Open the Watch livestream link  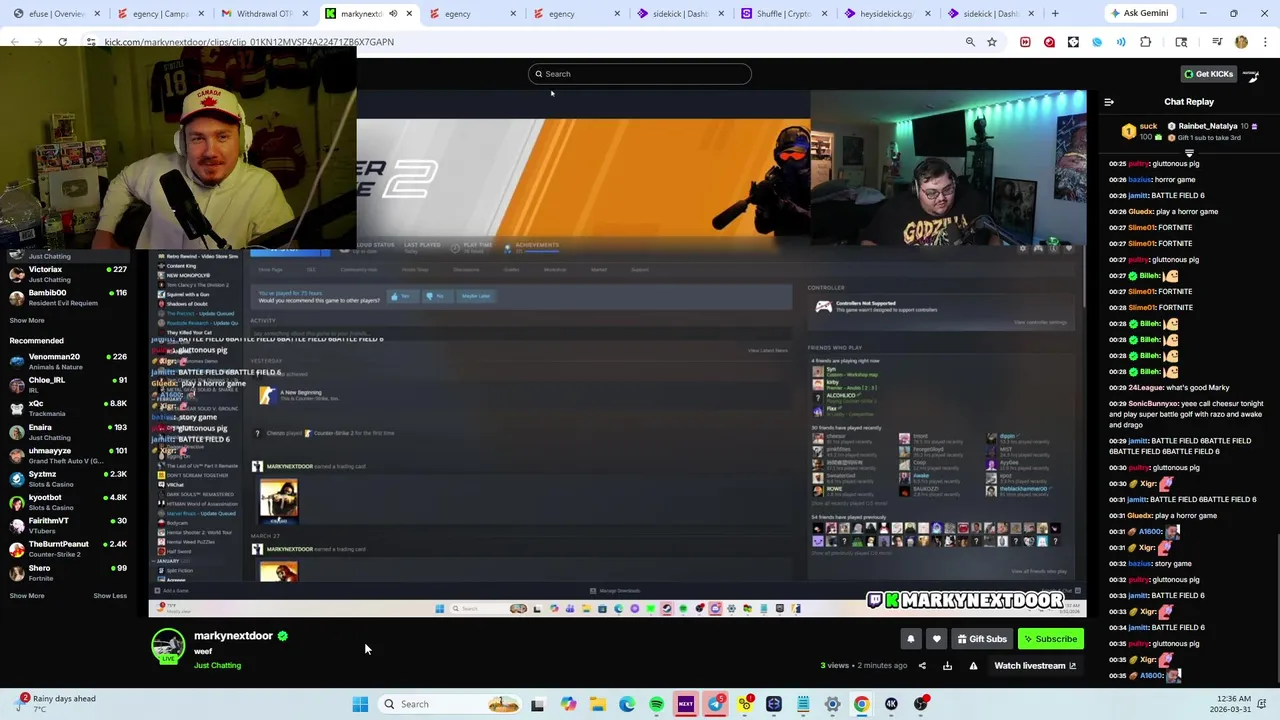1035,666
